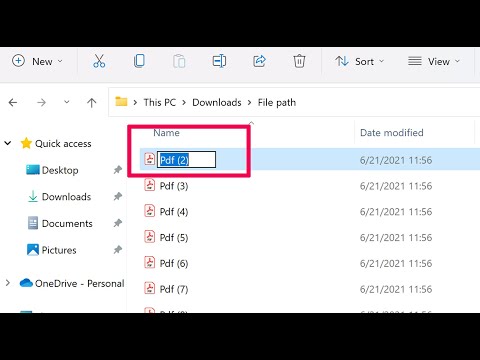This screenshot has width=480, height=360.
Task: Click the pin icon beside Documents
Action: pyautogui.click(x=117, y=223)
